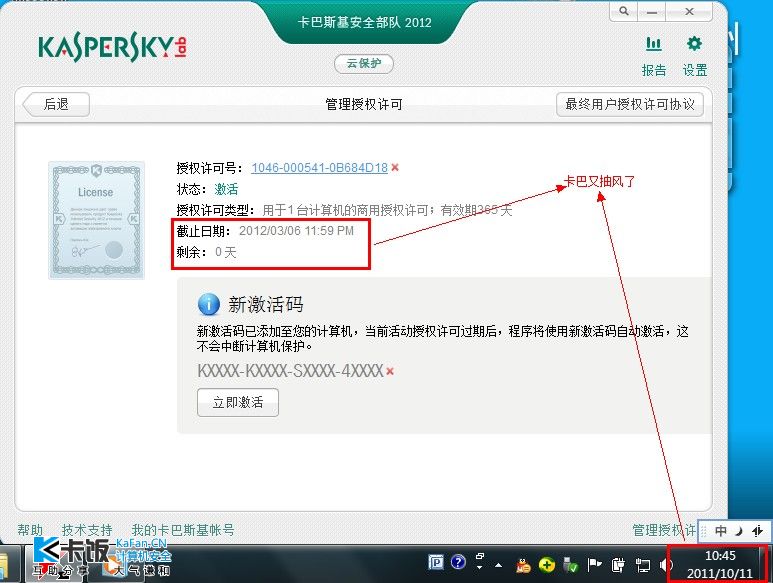Click activation code KXXXX-KXXXX-SXXXX-4XXXX
773x583 pixels.
click(x=290, y=371)
